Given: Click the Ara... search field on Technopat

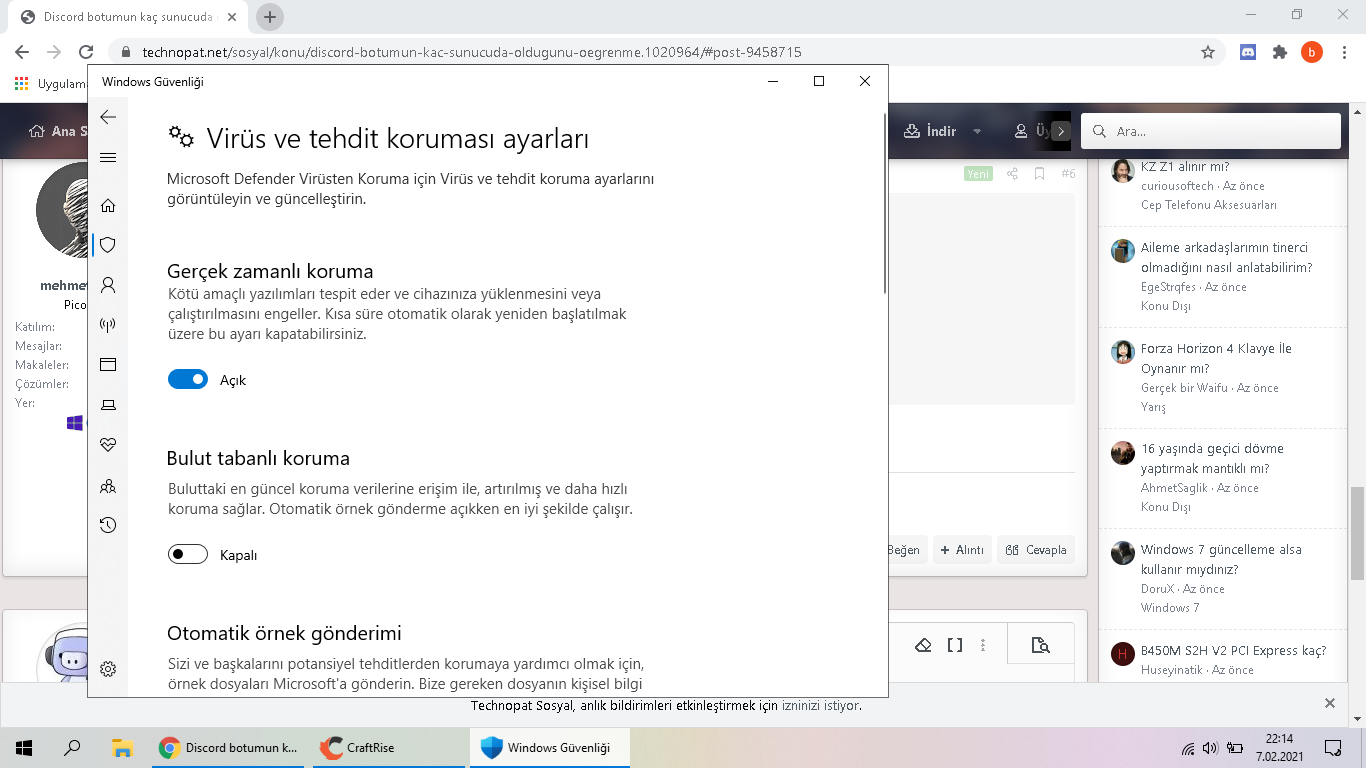Looking at the screenshot, I should click(x=1211, y=131).
